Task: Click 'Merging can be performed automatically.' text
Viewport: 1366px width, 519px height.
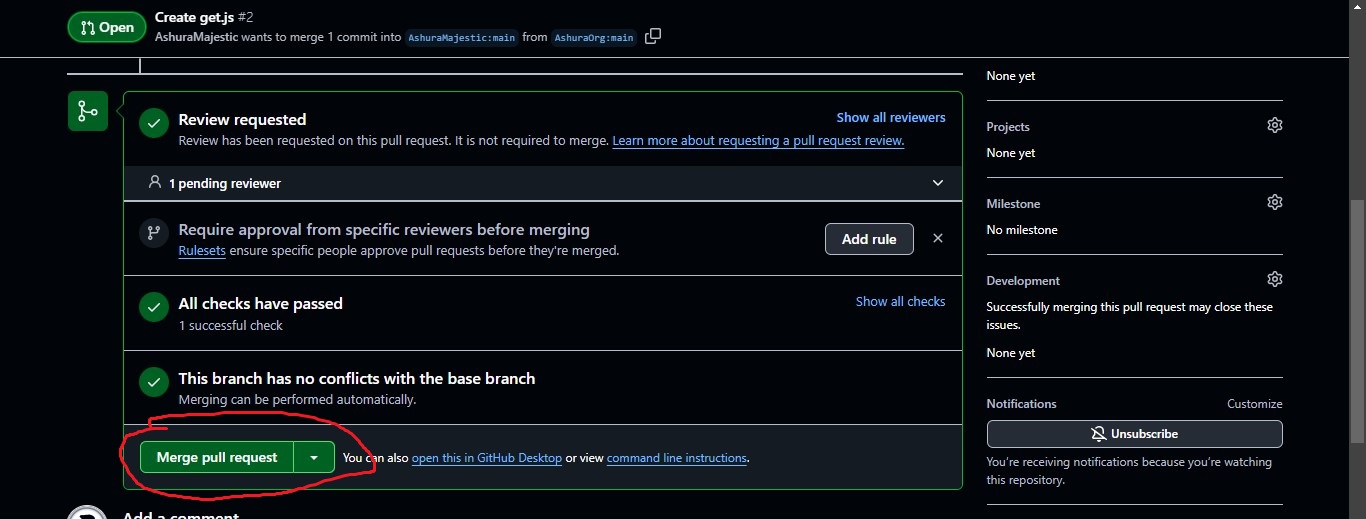Action: click(x=297, y=400)
